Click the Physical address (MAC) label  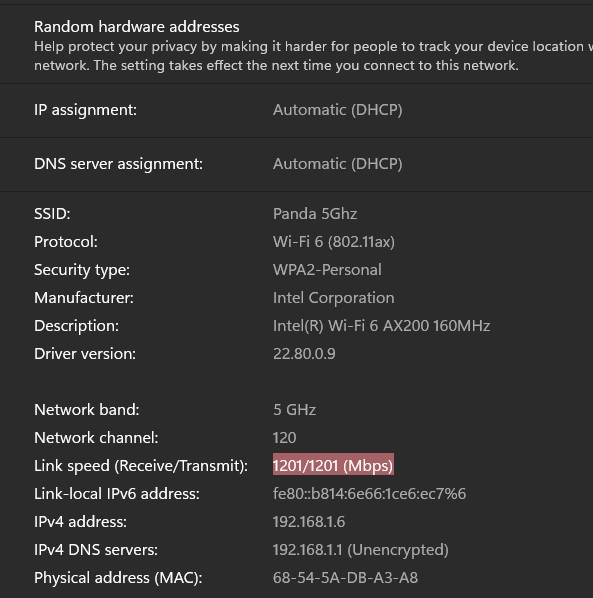[118, 578]
